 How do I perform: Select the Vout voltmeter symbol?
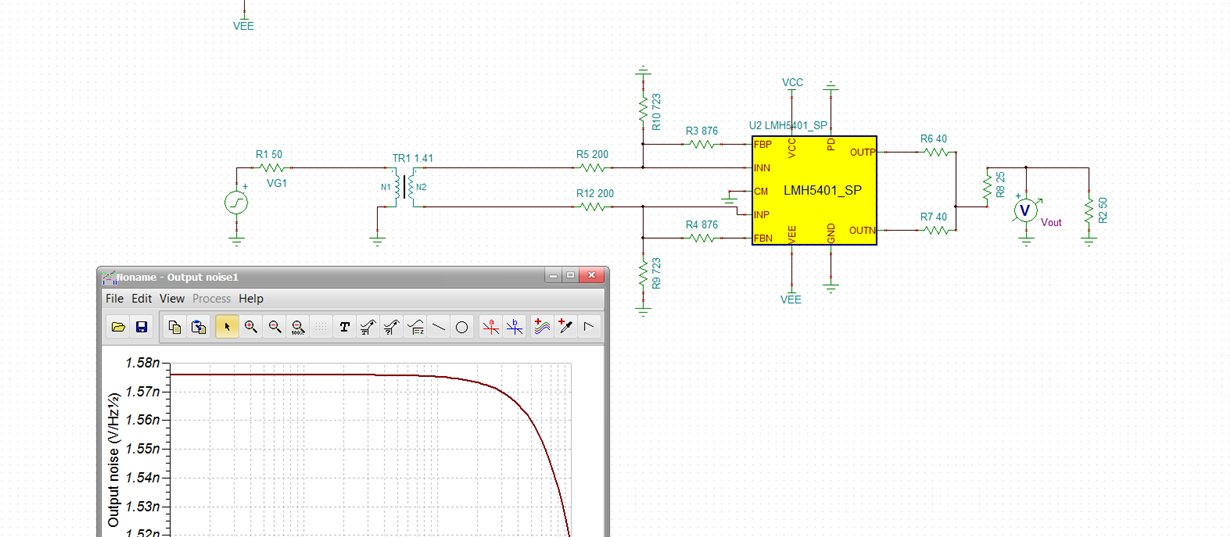(1025, 211)
